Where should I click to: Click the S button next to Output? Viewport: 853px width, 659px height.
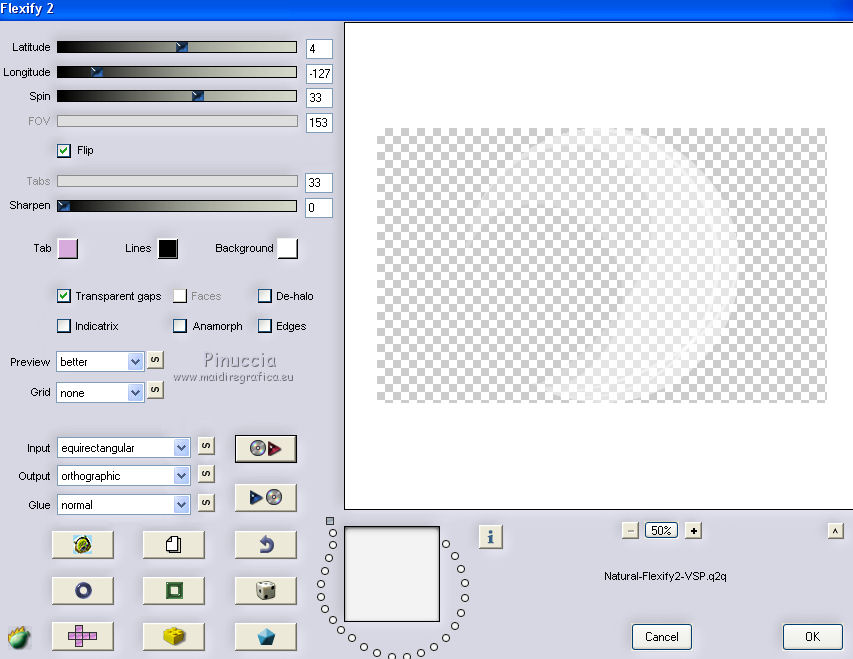click(206, 474)
